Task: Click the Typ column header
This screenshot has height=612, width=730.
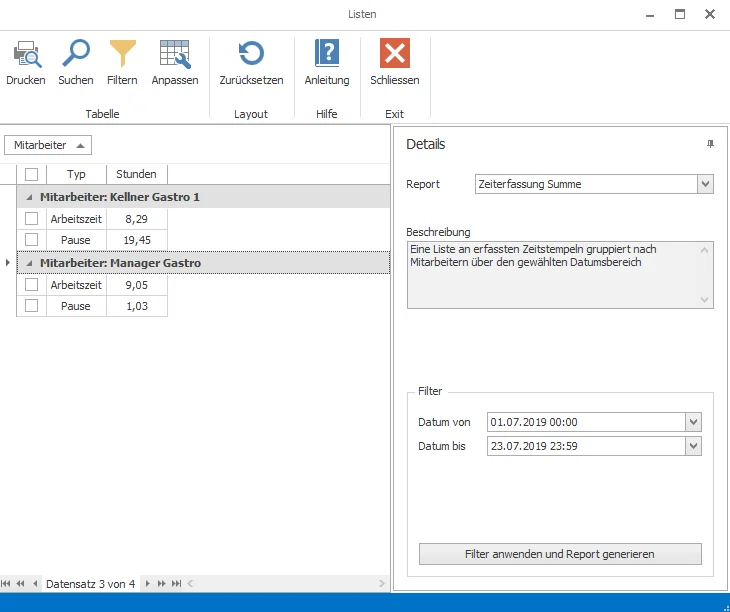Action: point(76,174)
